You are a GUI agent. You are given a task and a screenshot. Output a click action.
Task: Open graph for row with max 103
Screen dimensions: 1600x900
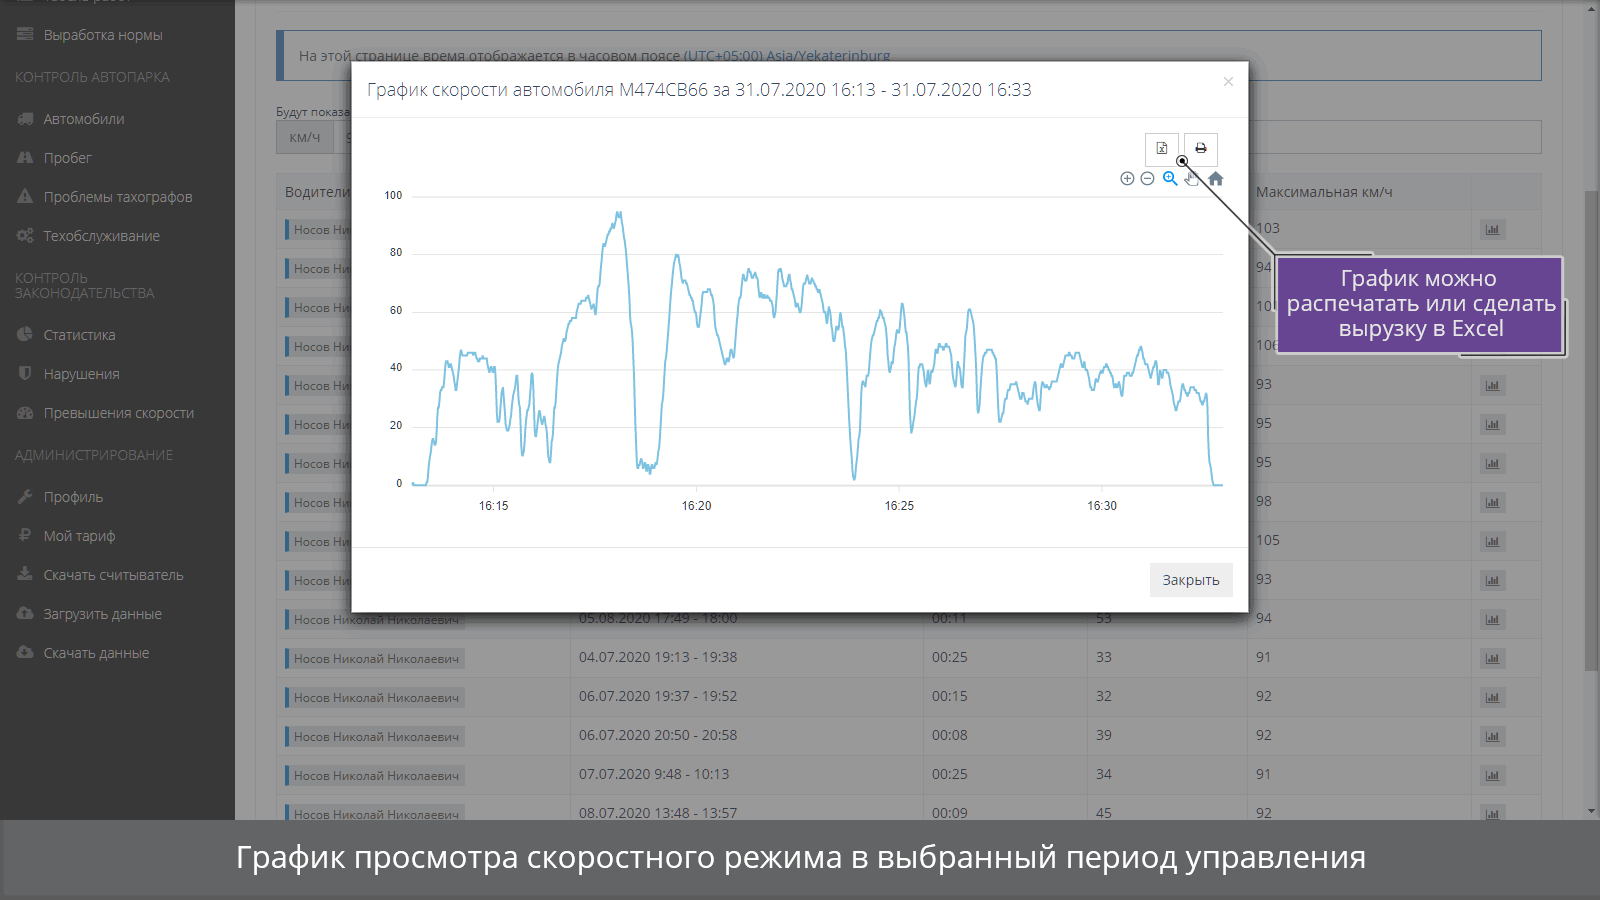click(1492, 230)
